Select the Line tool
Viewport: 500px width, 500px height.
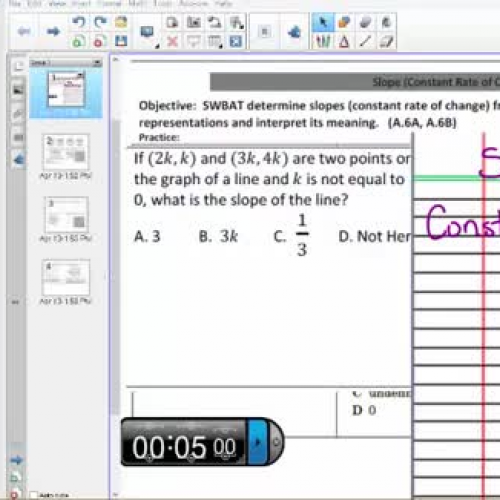tap(366, 42)
